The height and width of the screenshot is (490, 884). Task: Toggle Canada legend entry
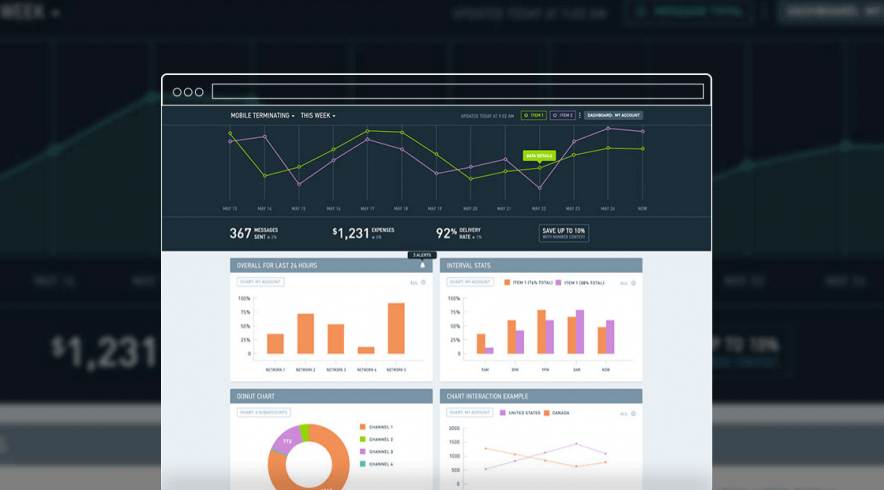coord(556,413)
